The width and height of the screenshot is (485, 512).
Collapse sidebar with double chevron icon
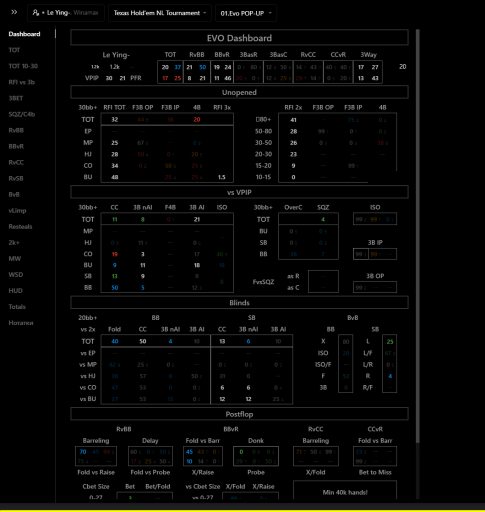pyautogui.click(x=14, y=12)
